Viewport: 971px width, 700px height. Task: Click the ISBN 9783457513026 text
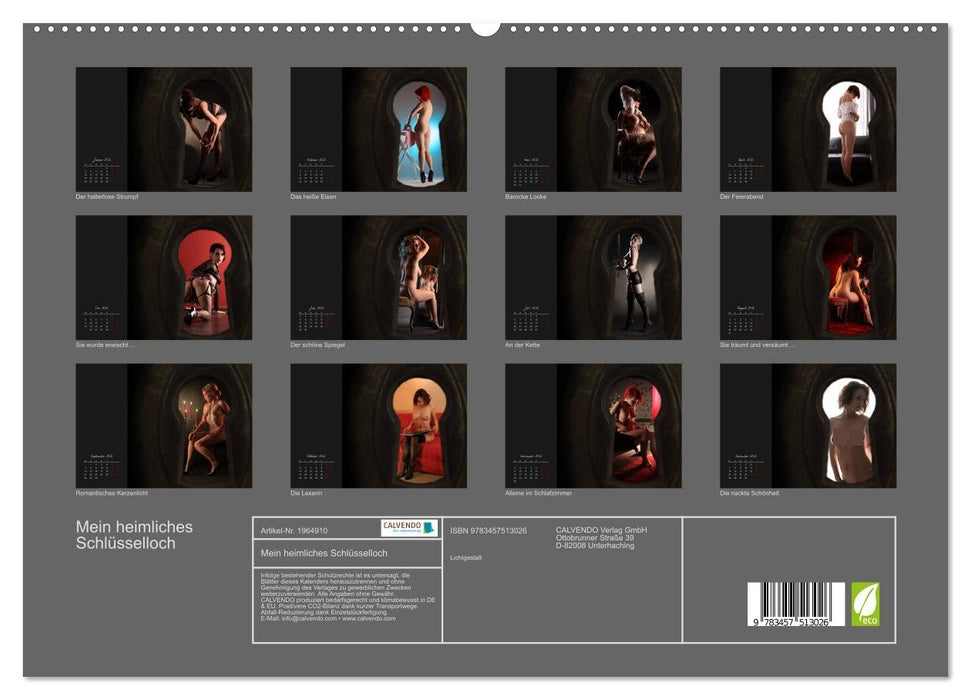click(488, 530)
